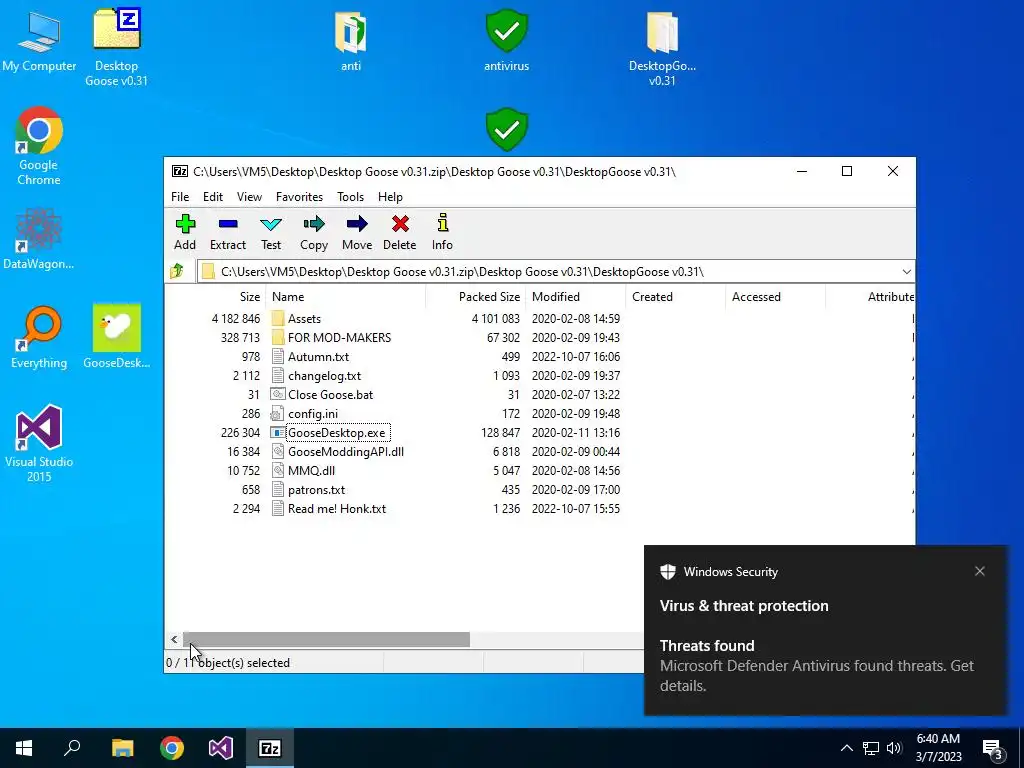Click the network tray icon

click(x=871, y=748)
